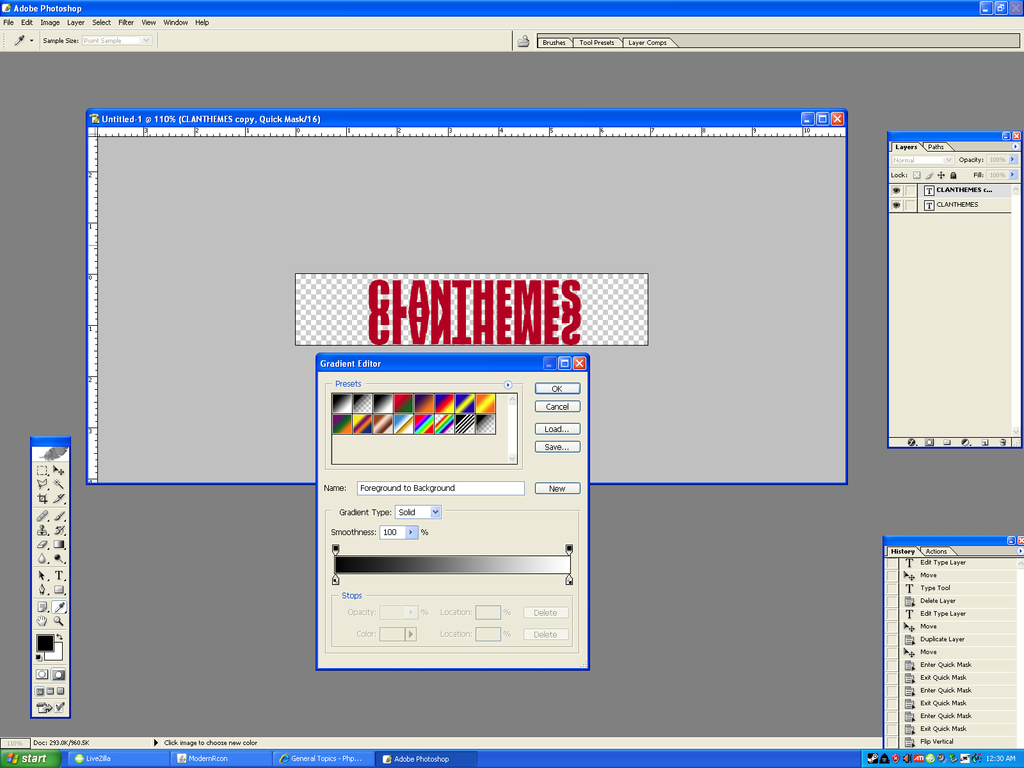Click the Save... button
Viewport: 1024px width, 768px height.
tap(557, 447)
